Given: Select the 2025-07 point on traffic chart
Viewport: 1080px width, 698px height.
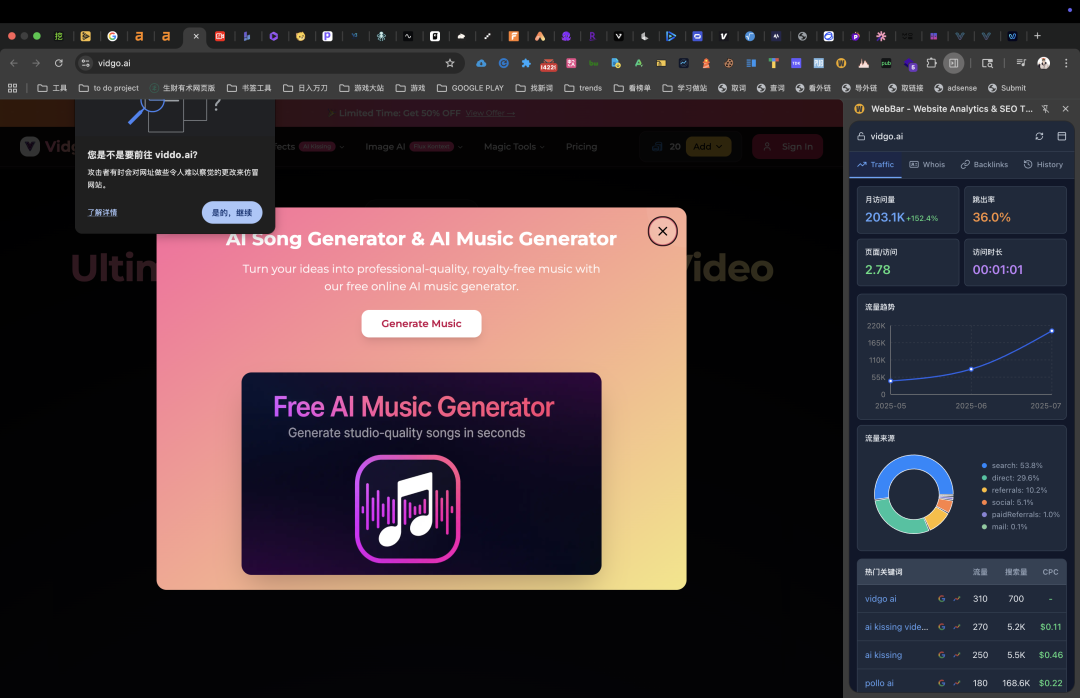Looking at the screenshot, I should pos(1052,331).
